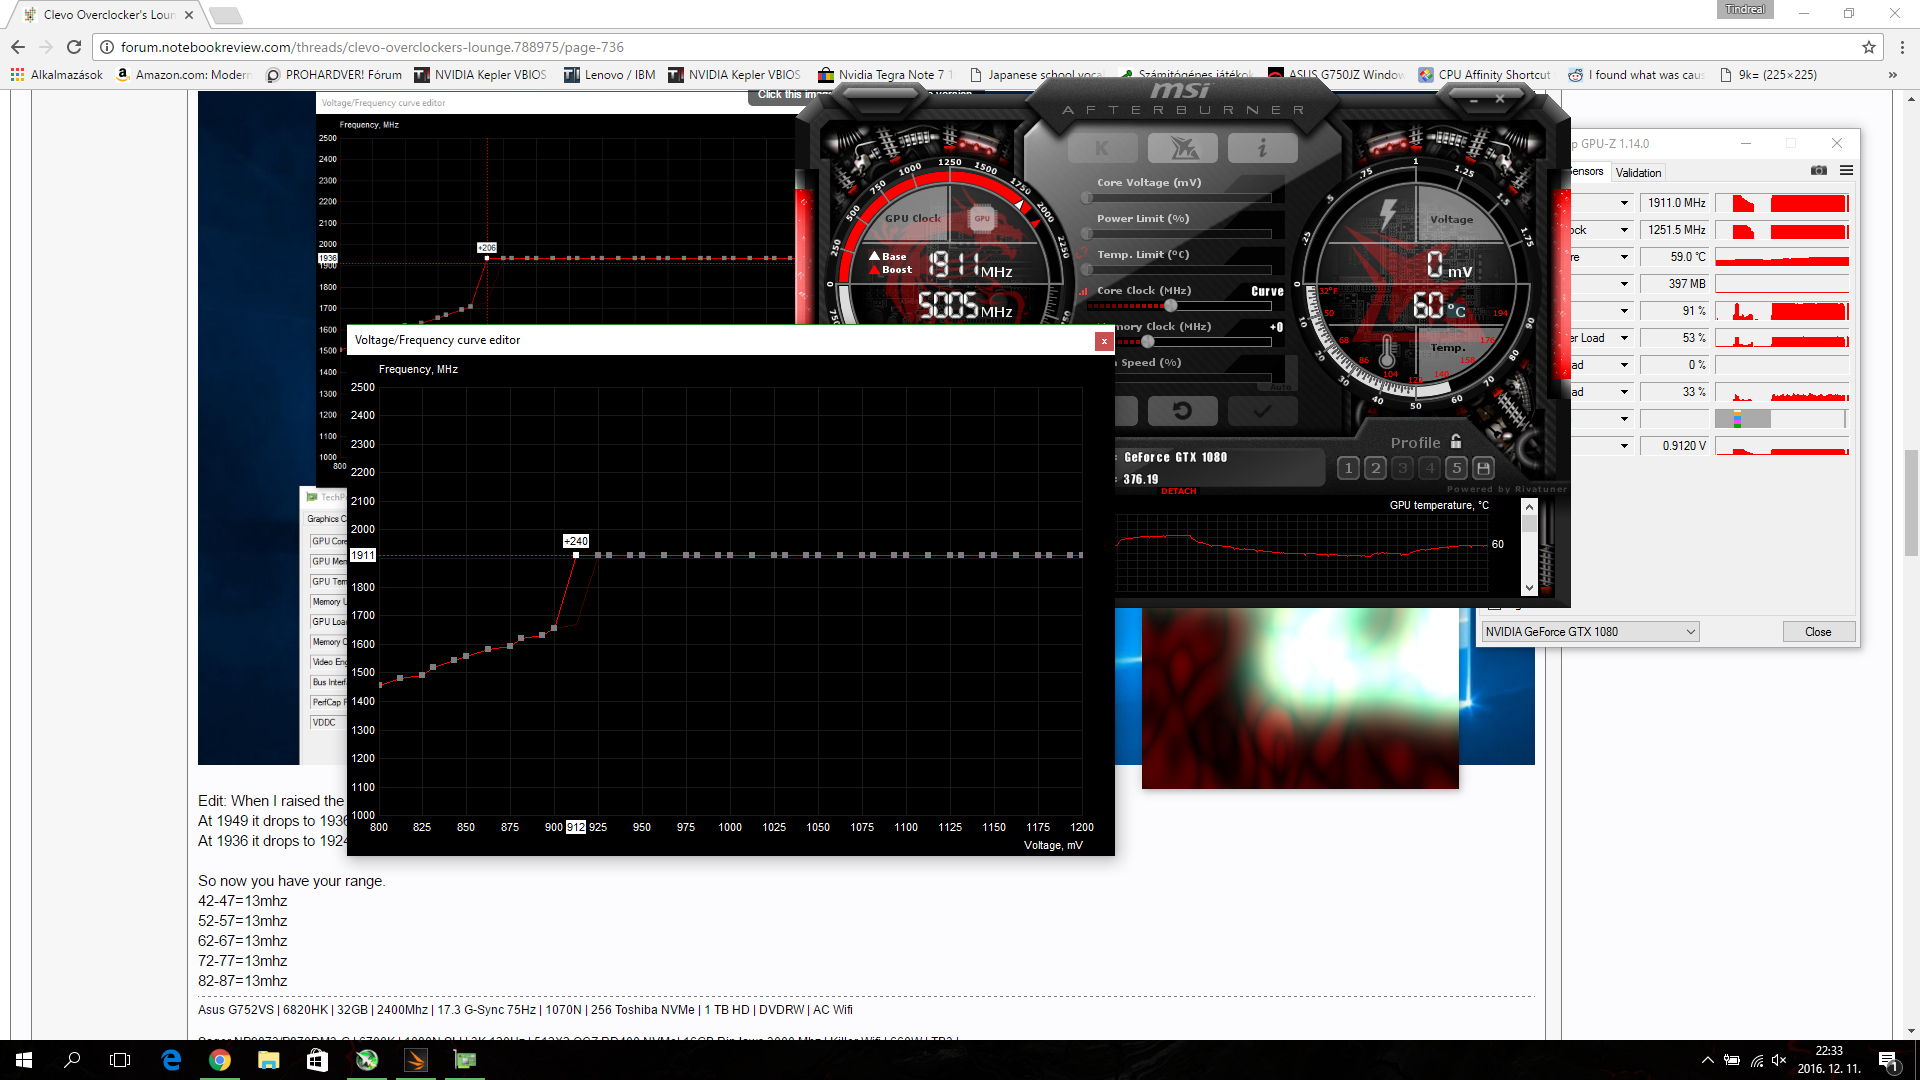The image size is (1920, 1080).
Task: Close the Clevo Overclocker's Lounge tab
Action: (x=188, y=15)
